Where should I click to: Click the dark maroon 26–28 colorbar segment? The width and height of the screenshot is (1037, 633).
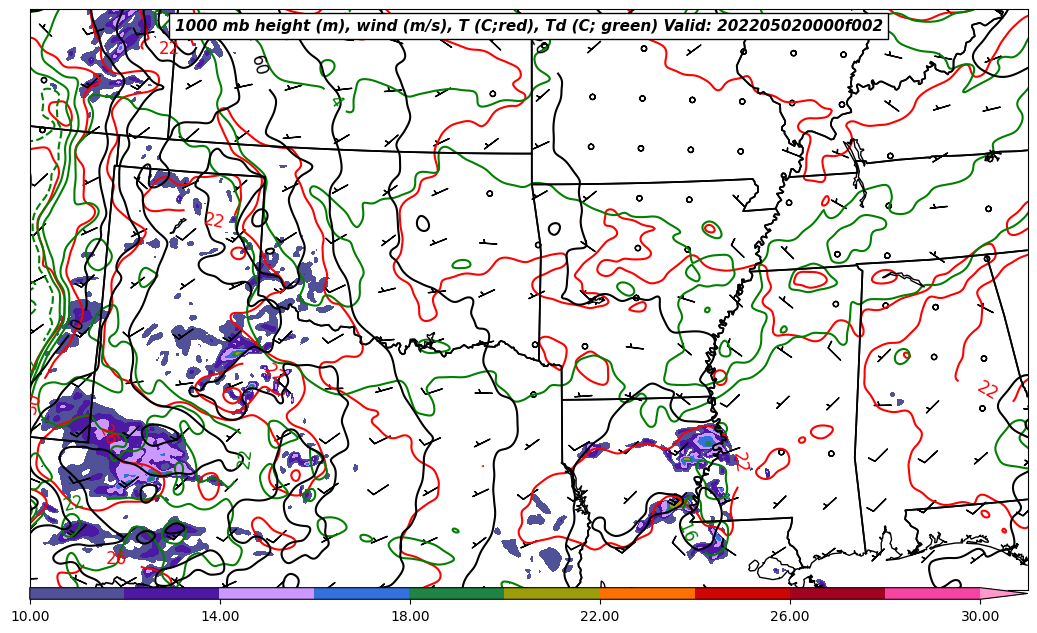837,593
